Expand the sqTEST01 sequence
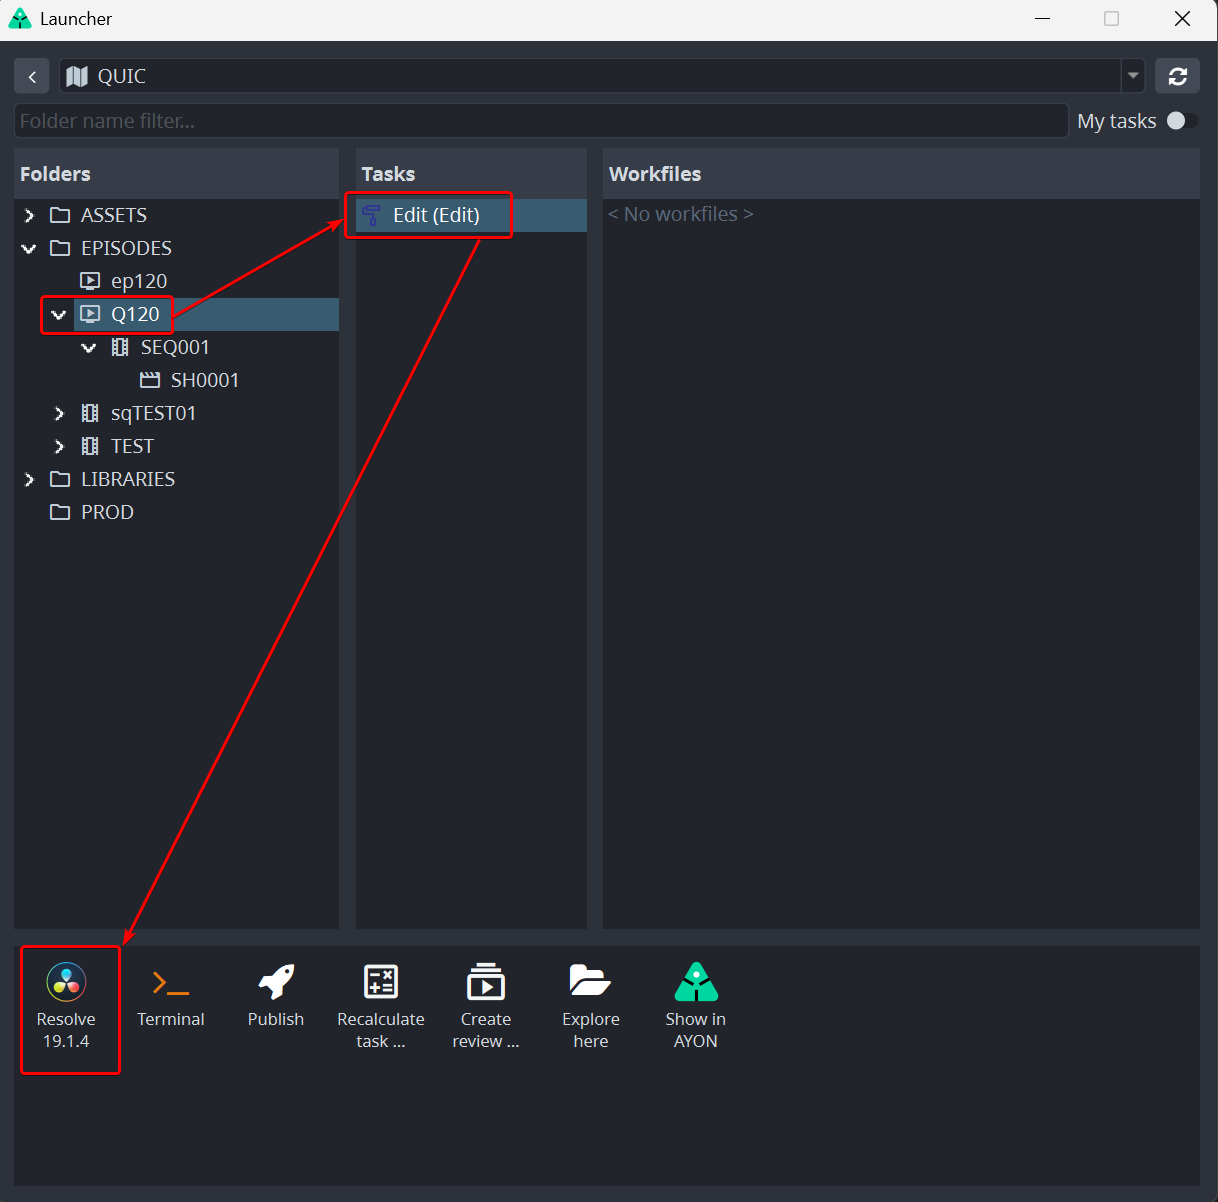The height and width of the screenshot is (1202, 1218). [59, 414]
